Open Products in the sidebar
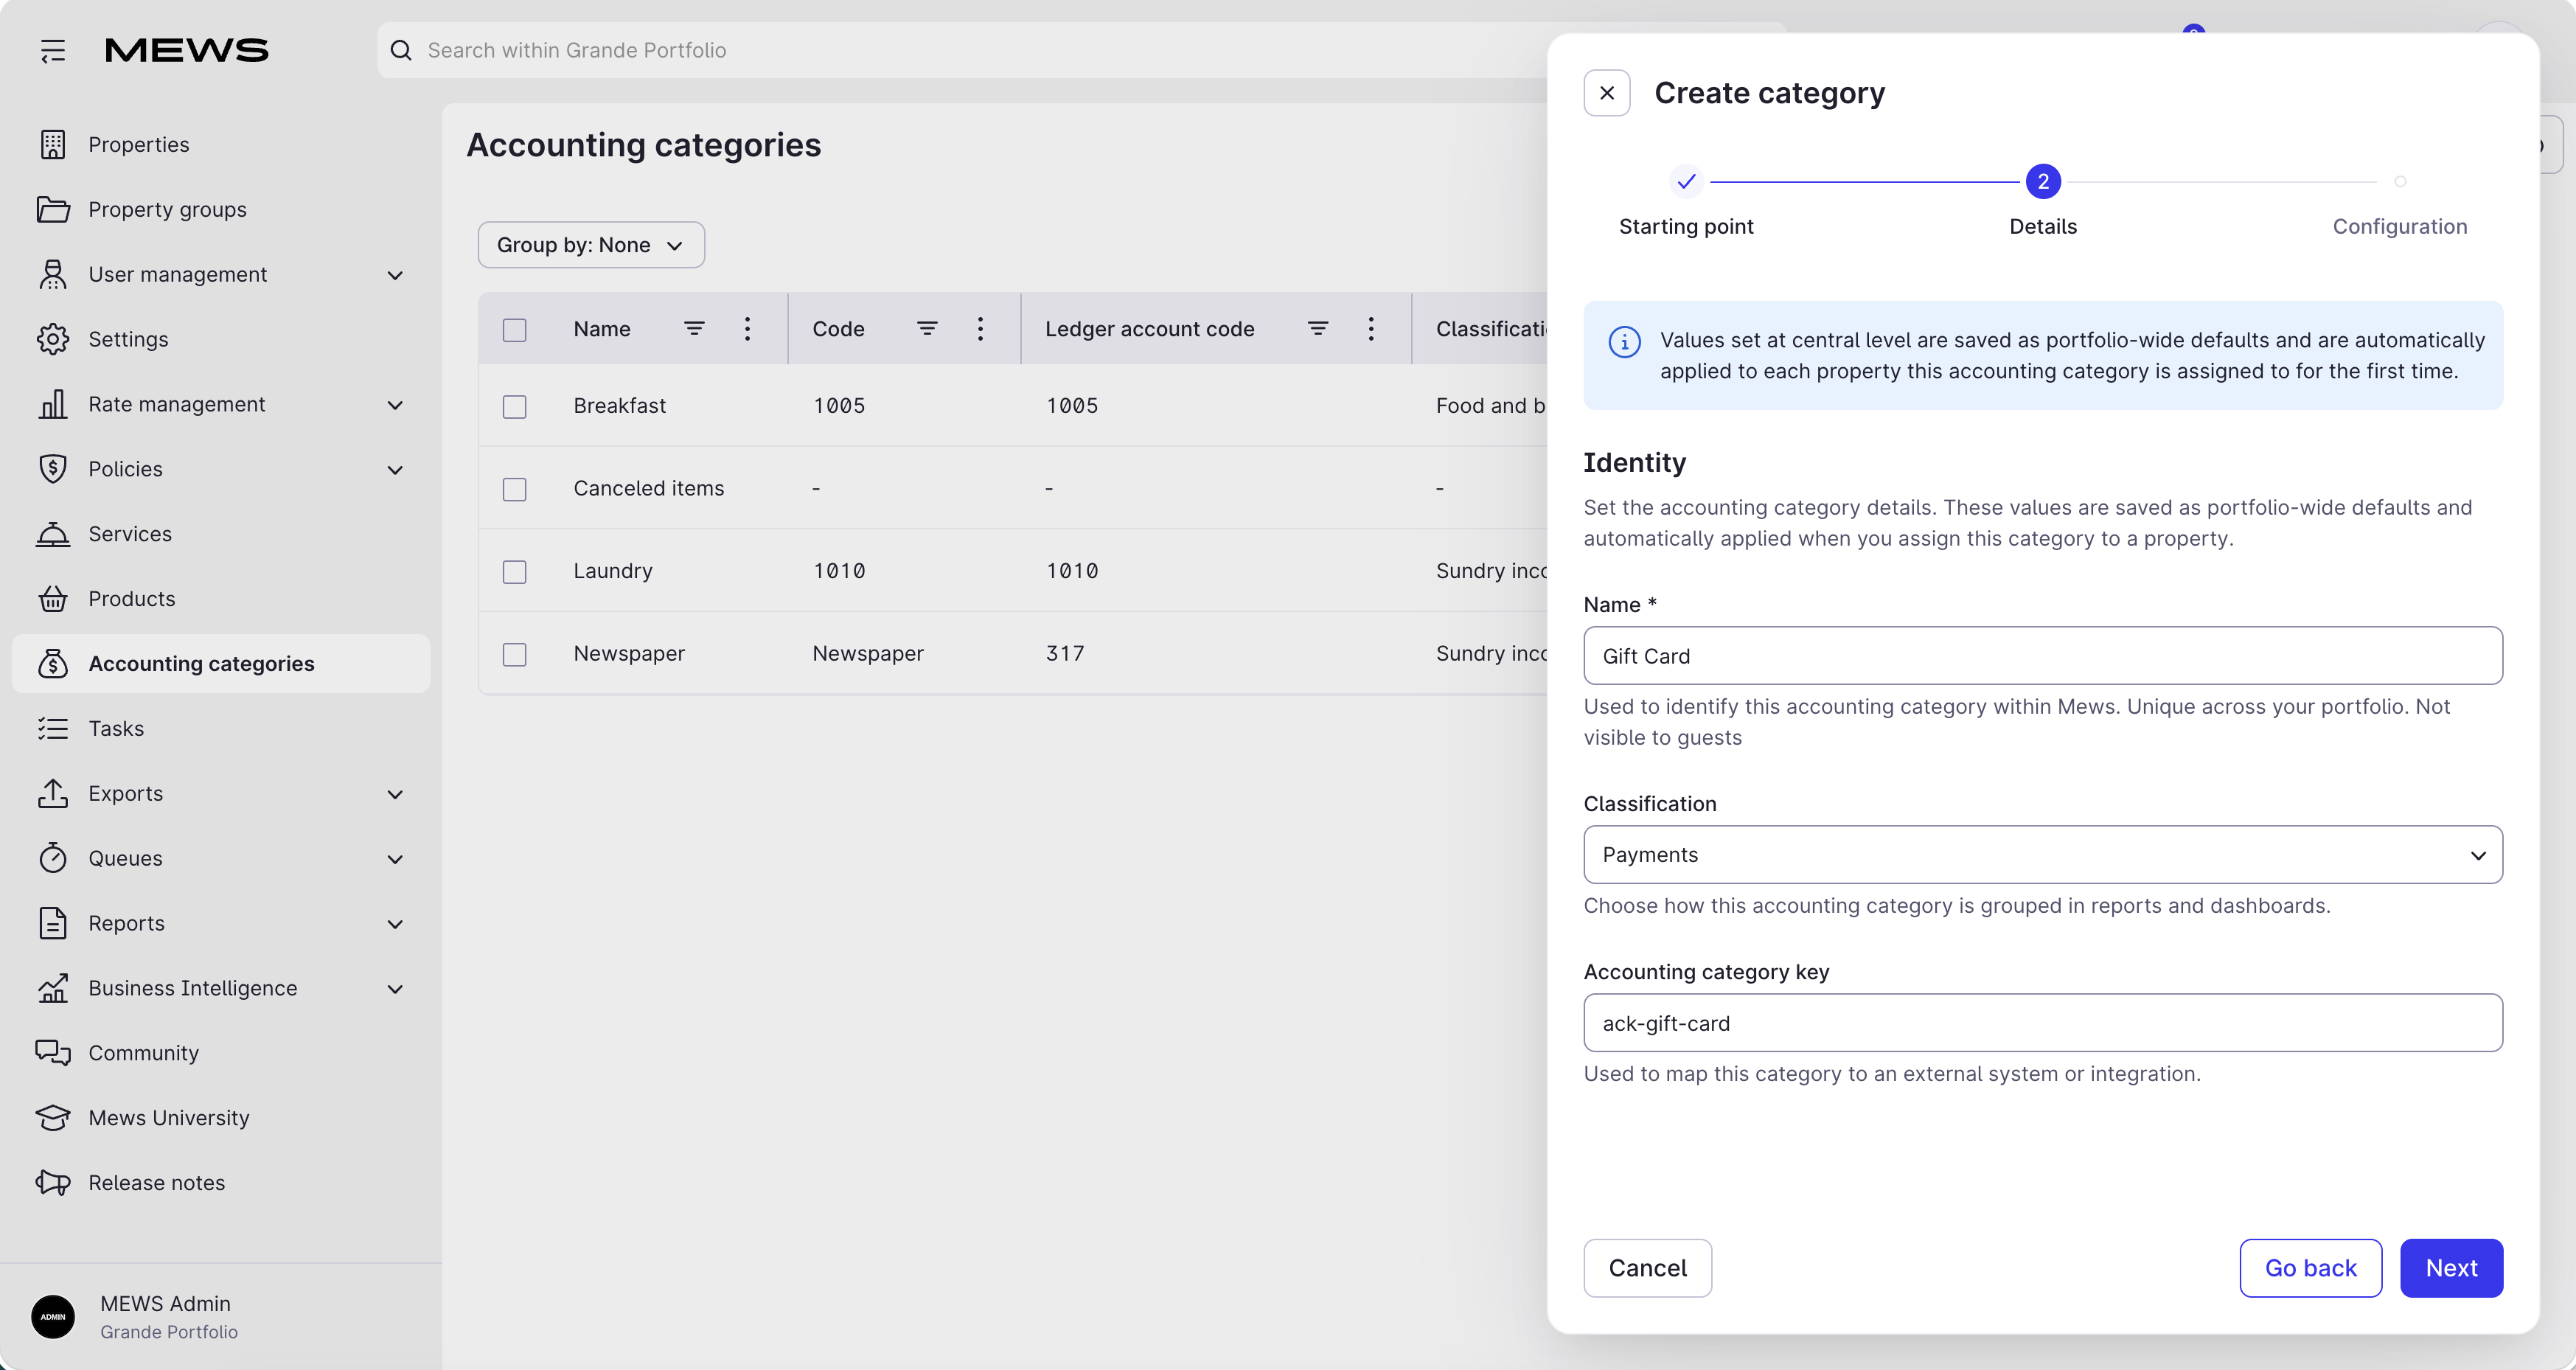 [221, 598]
